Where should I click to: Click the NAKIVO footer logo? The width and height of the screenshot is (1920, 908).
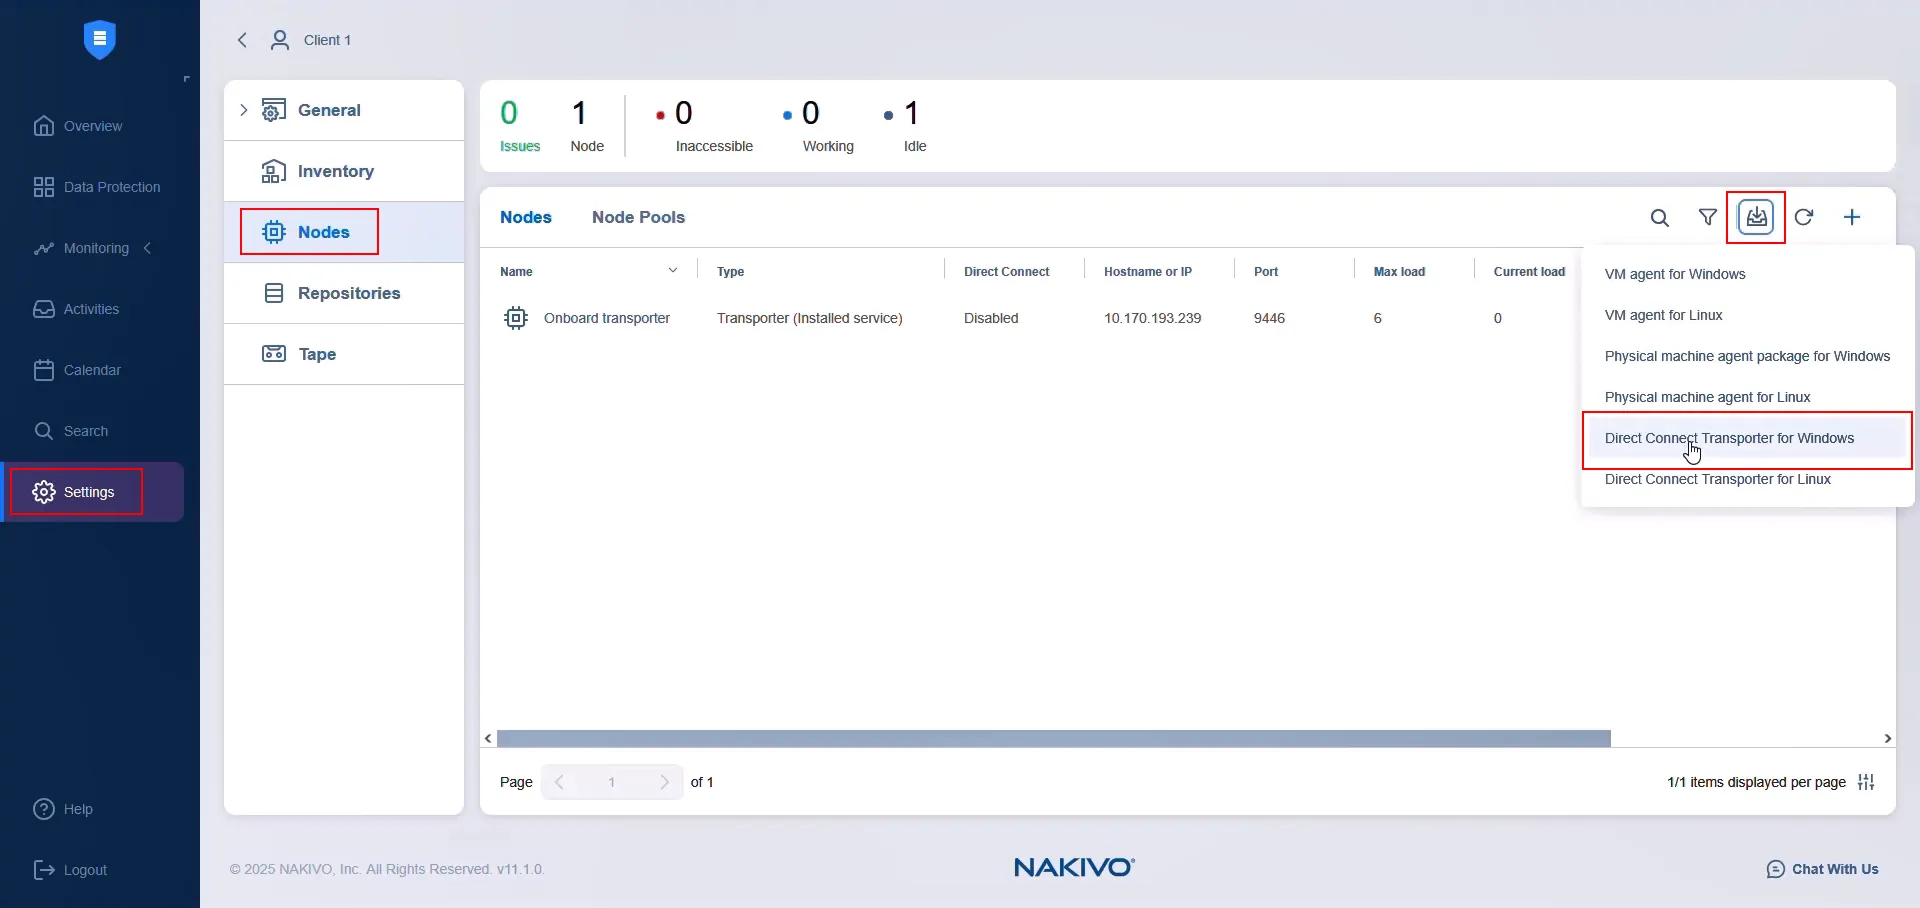[x=1074, y=867]
